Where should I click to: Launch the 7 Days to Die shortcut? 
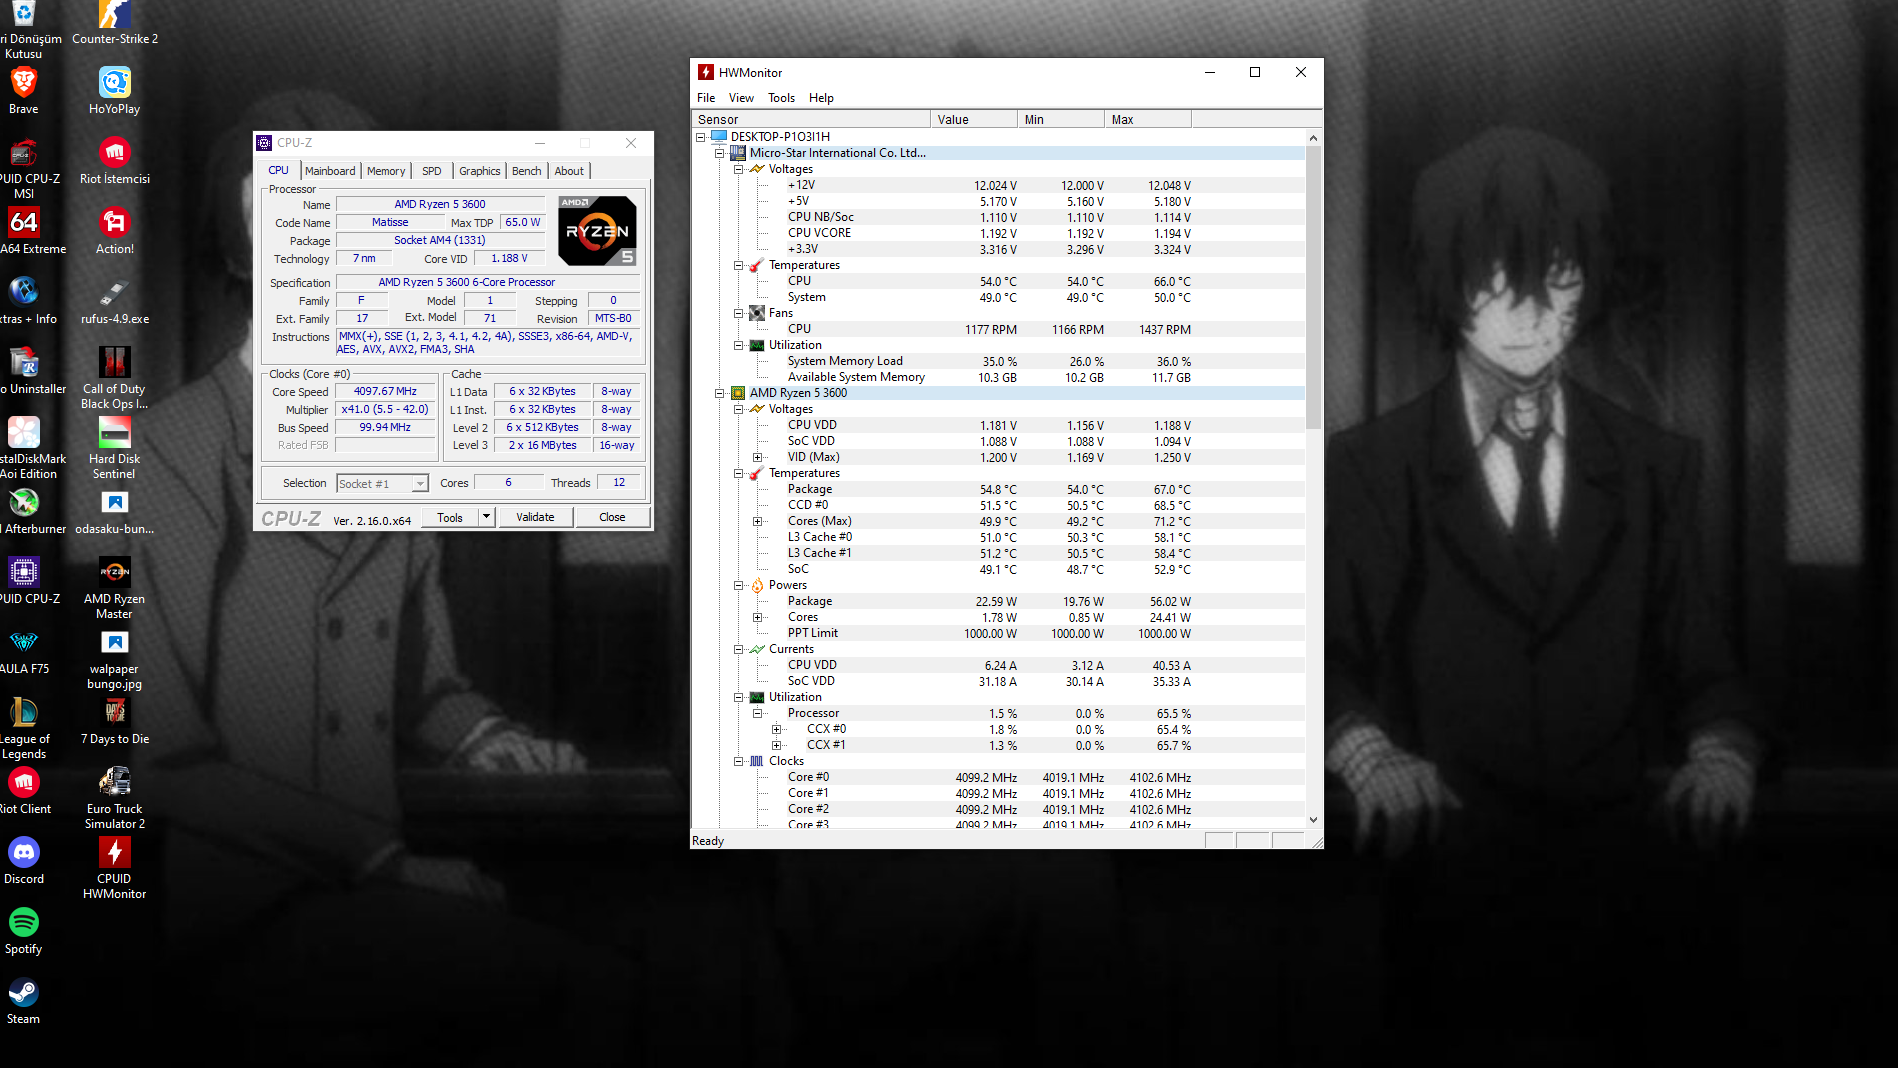(x=114, y=721)
